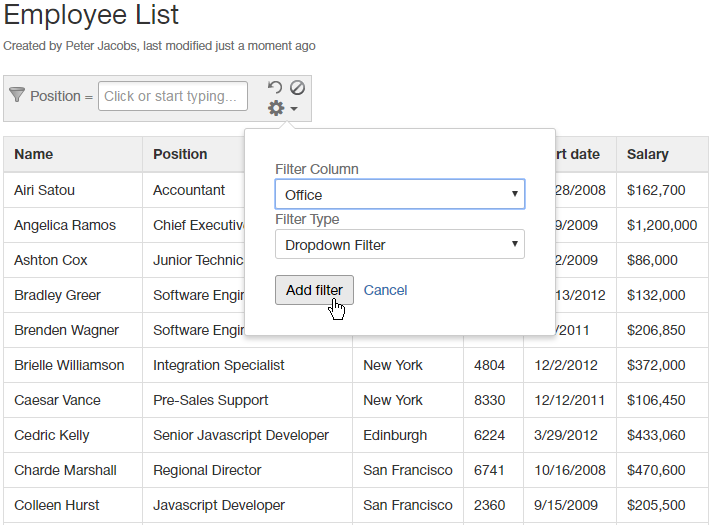
Task: Click Cedric Kelly's $433,060 salary cell
Action: click(656, 435)
